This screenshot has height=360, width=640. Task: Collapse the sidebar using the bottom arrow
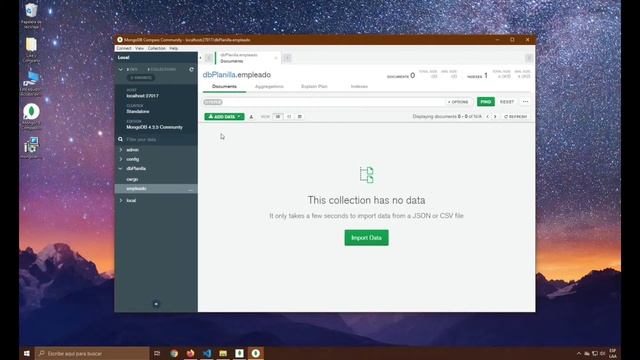[x=156, y=304]
